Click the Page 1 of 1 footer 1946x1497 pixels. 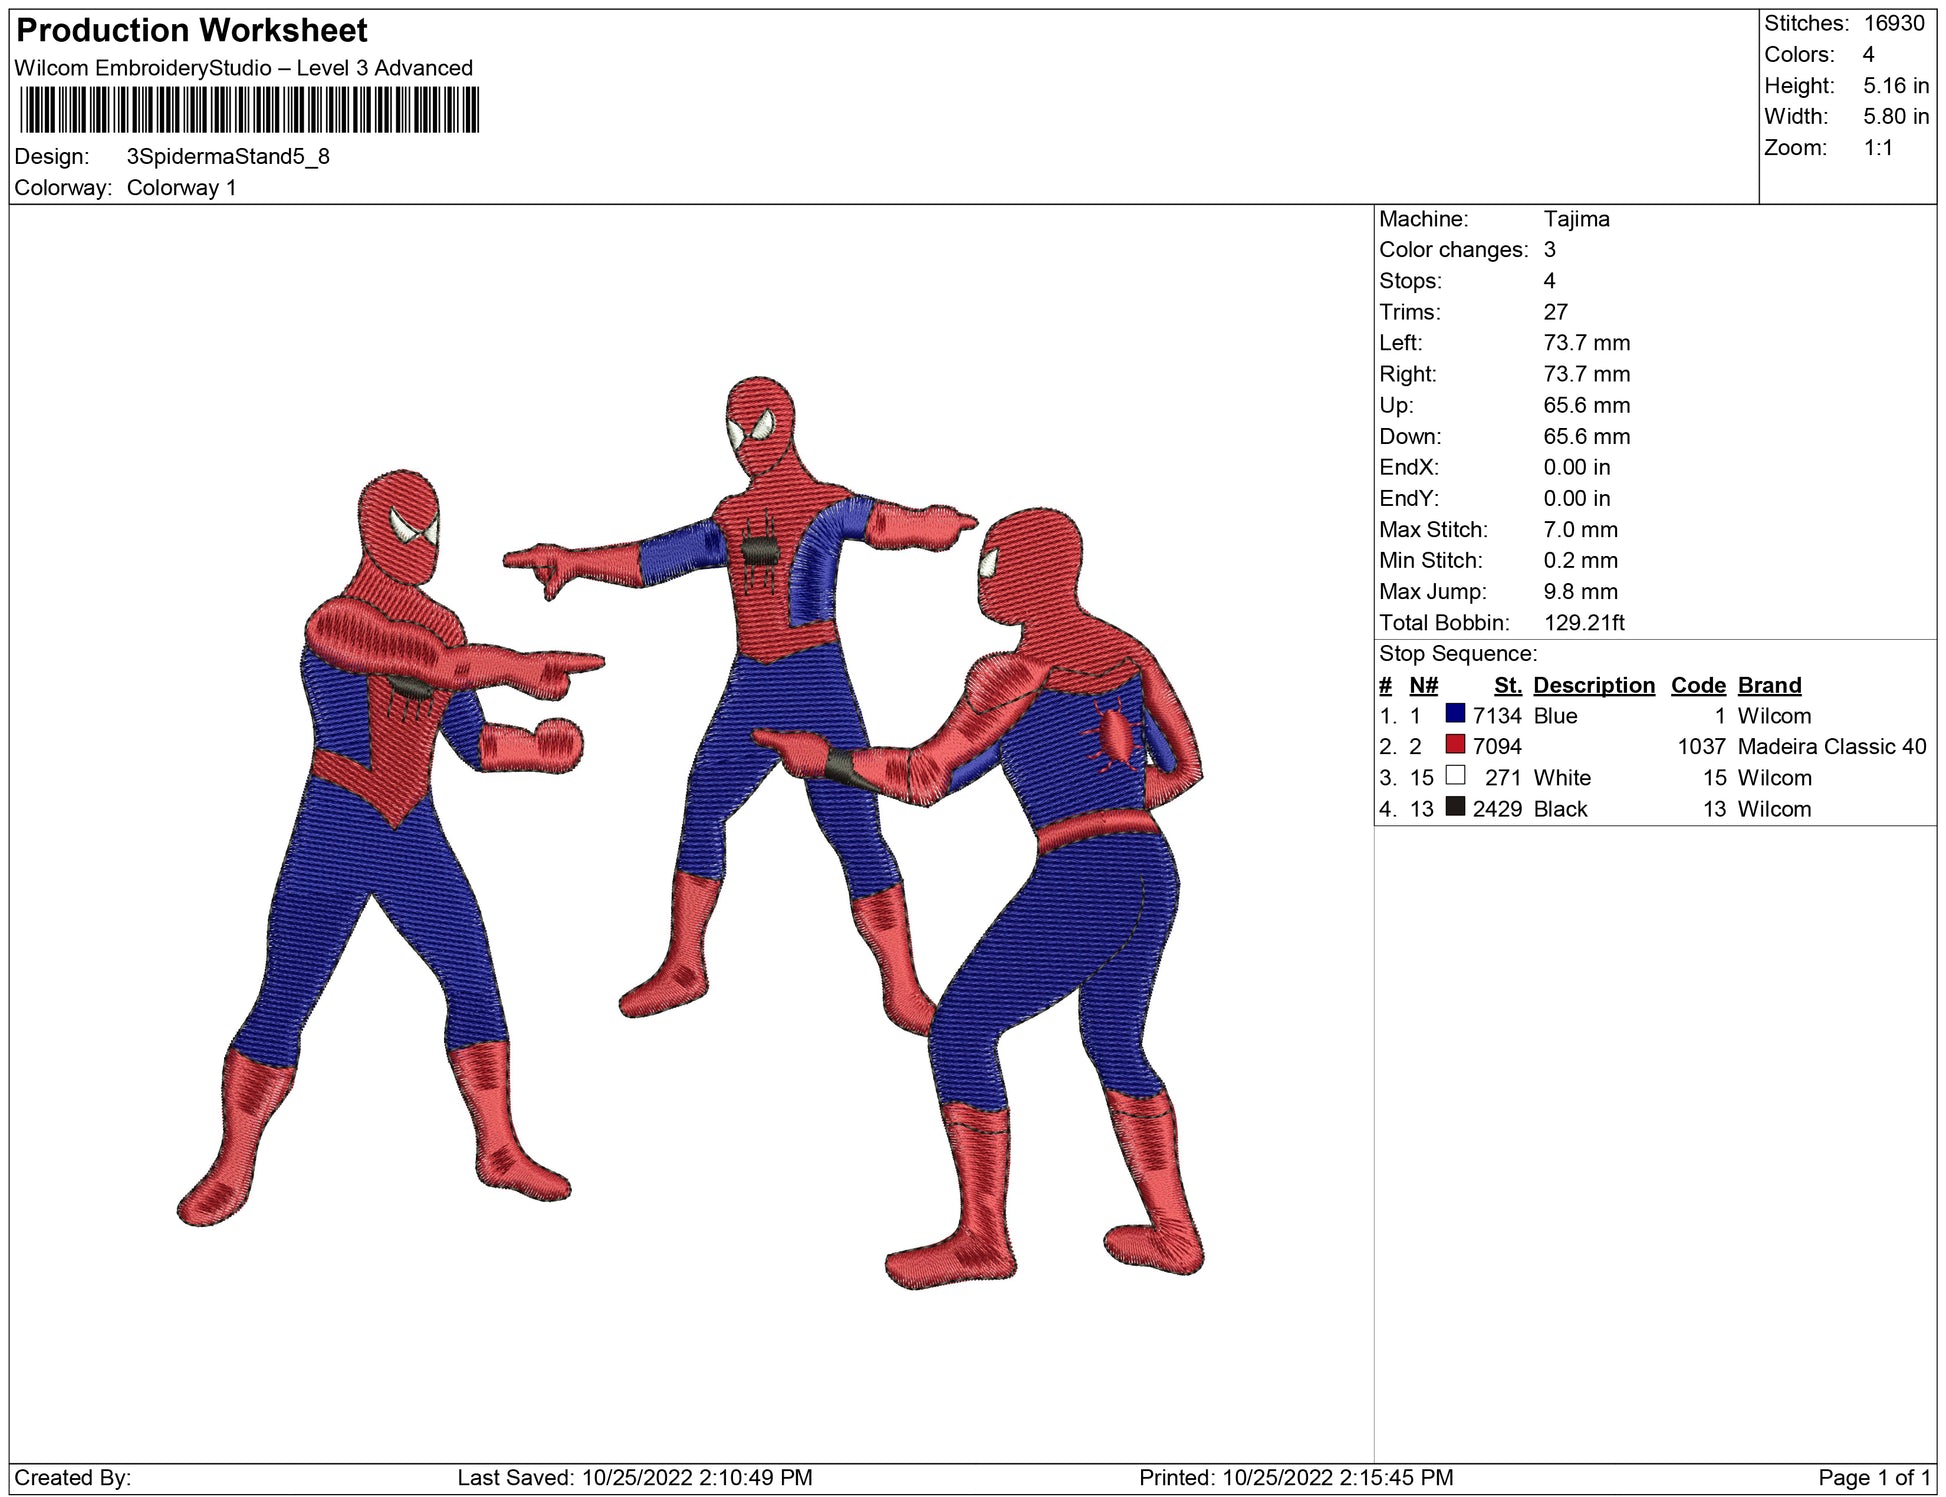pos(1874,1477)
